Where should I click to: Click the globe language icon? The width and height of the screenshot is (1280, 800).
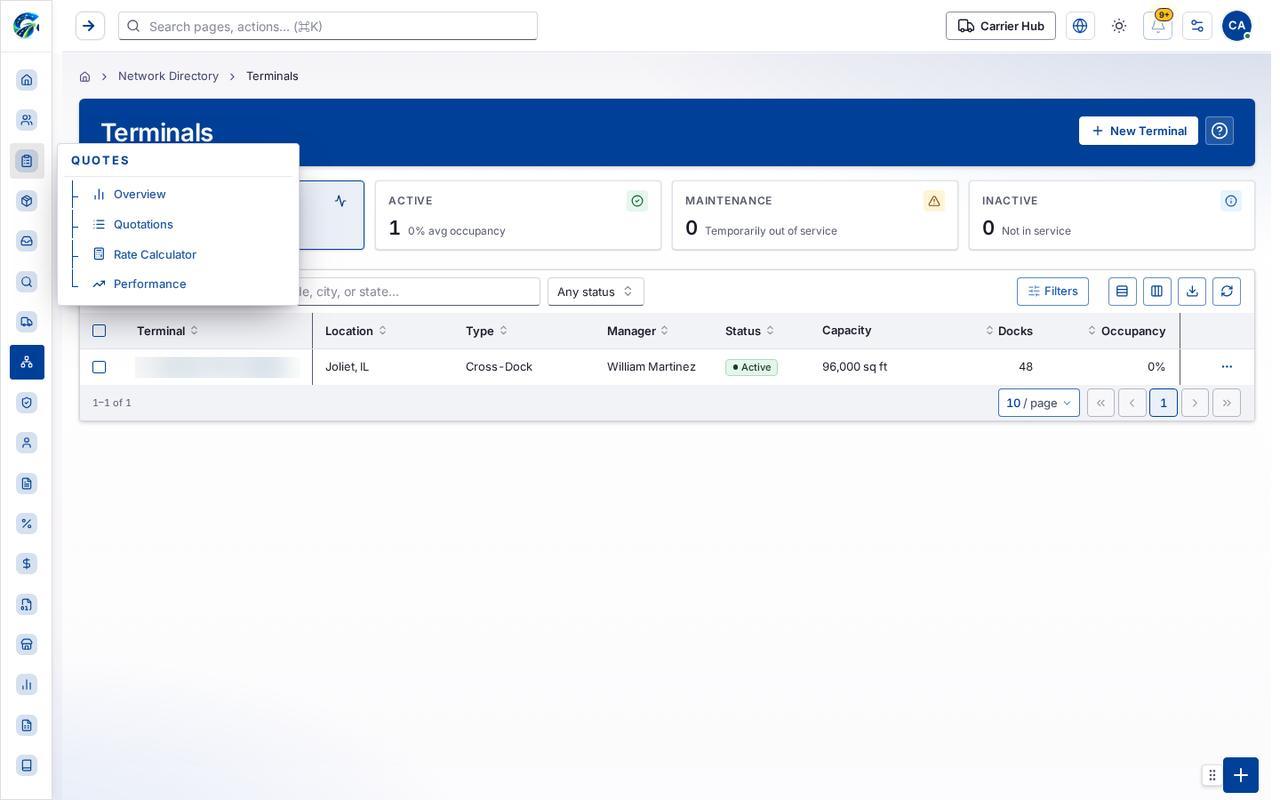coord(1080,26)
